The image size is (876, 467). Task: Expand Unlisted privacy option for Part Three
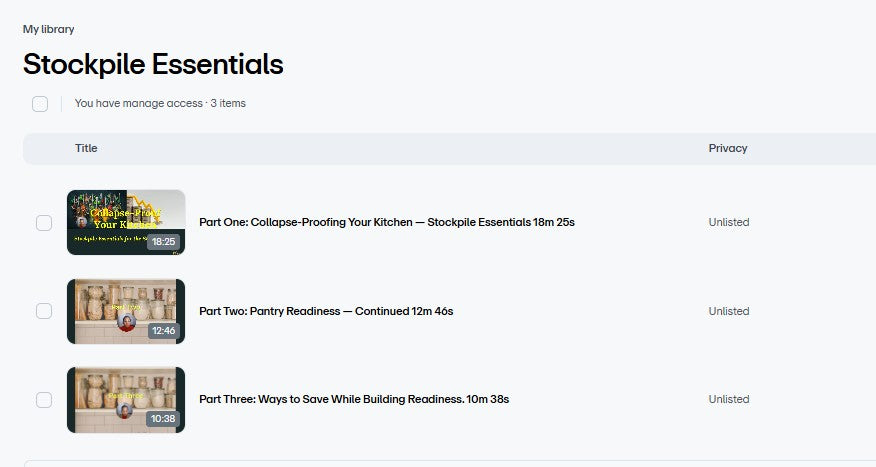coord(728,399)
